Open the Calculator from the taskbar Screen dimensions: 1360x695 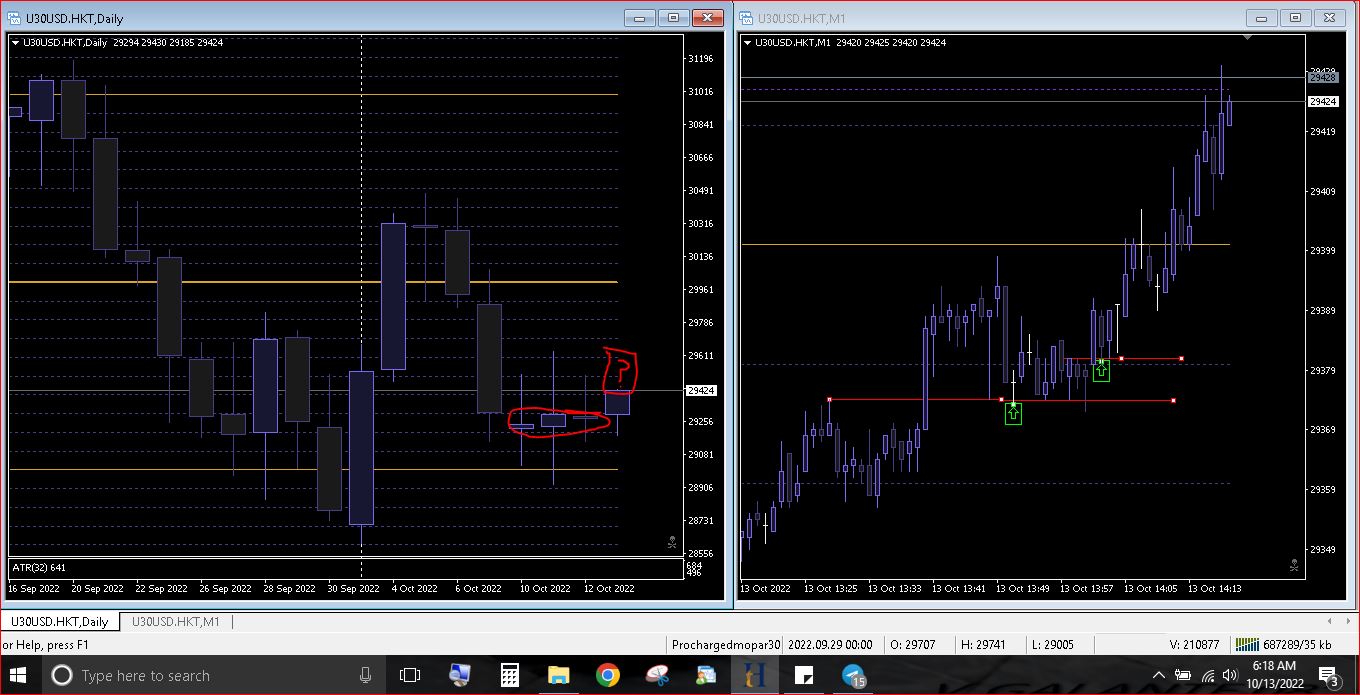tap(509, 675)
